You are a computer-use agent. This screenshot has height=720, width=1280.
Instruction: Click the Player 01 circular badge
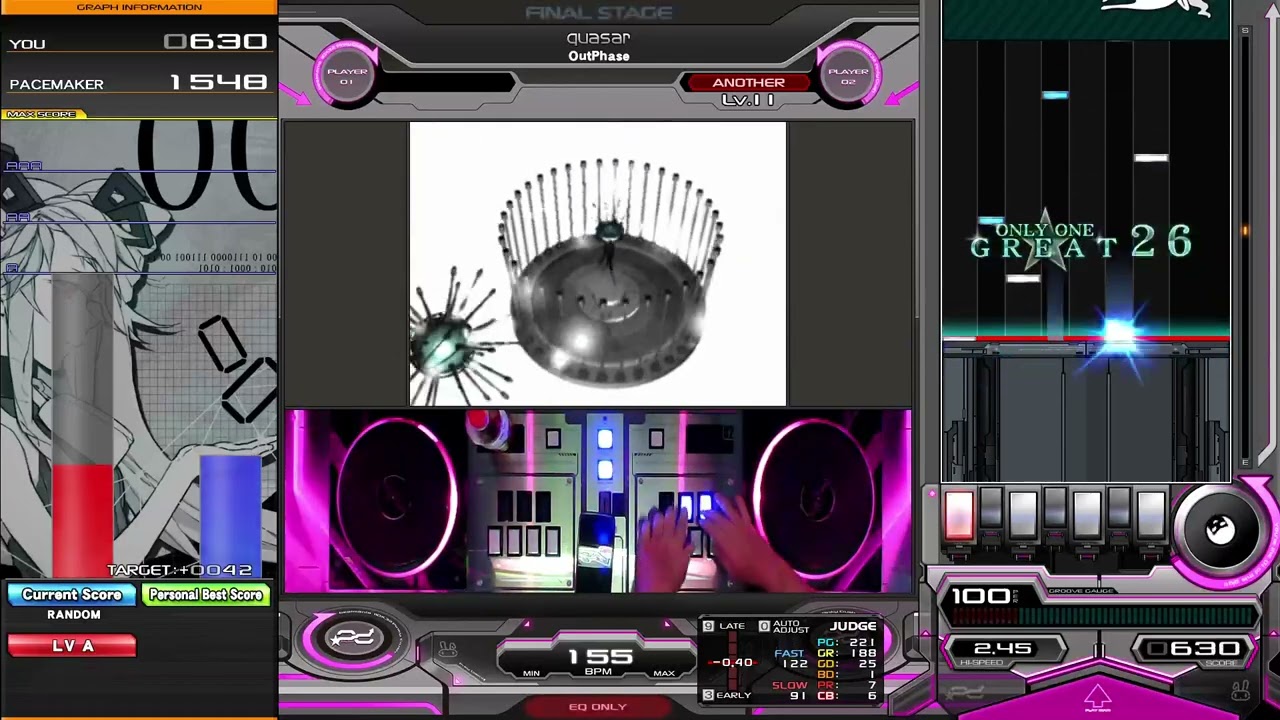(347, 76)
